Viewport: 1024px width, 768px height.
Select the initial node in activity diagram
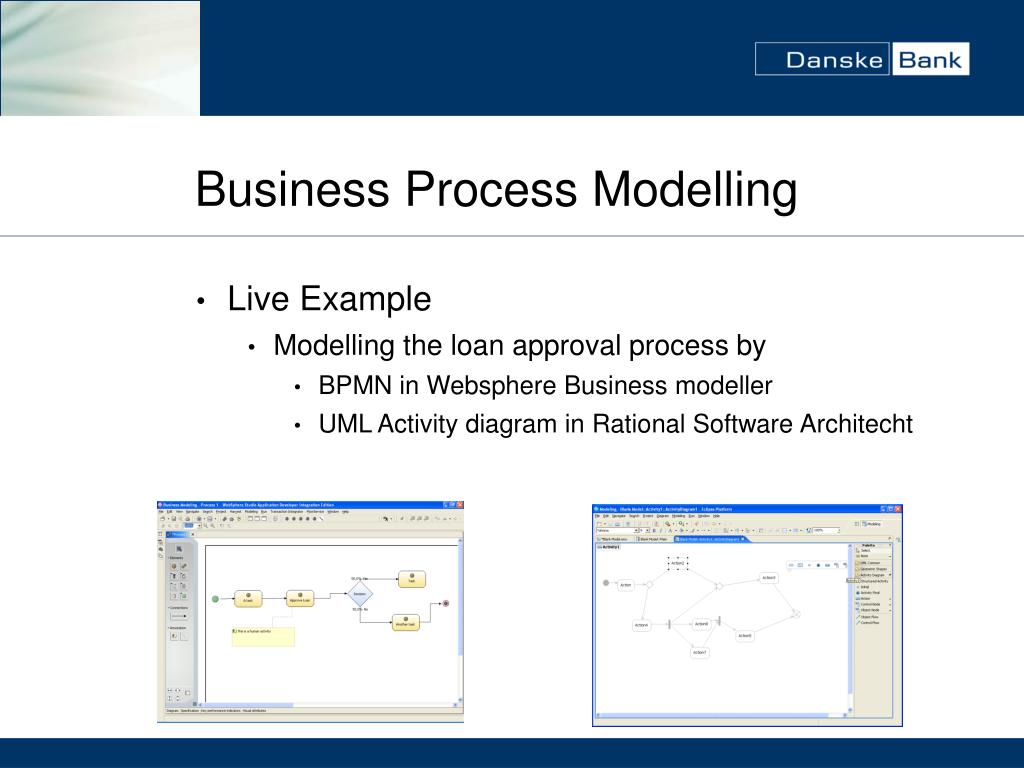[x=606, y=583]
